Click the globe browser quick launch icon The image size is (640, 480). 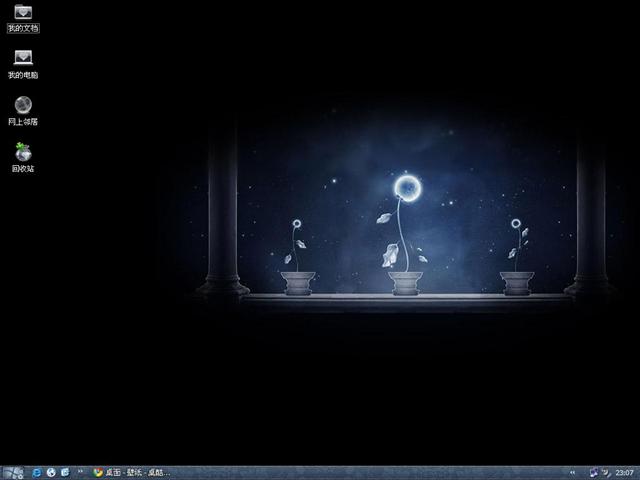[51, 473]
